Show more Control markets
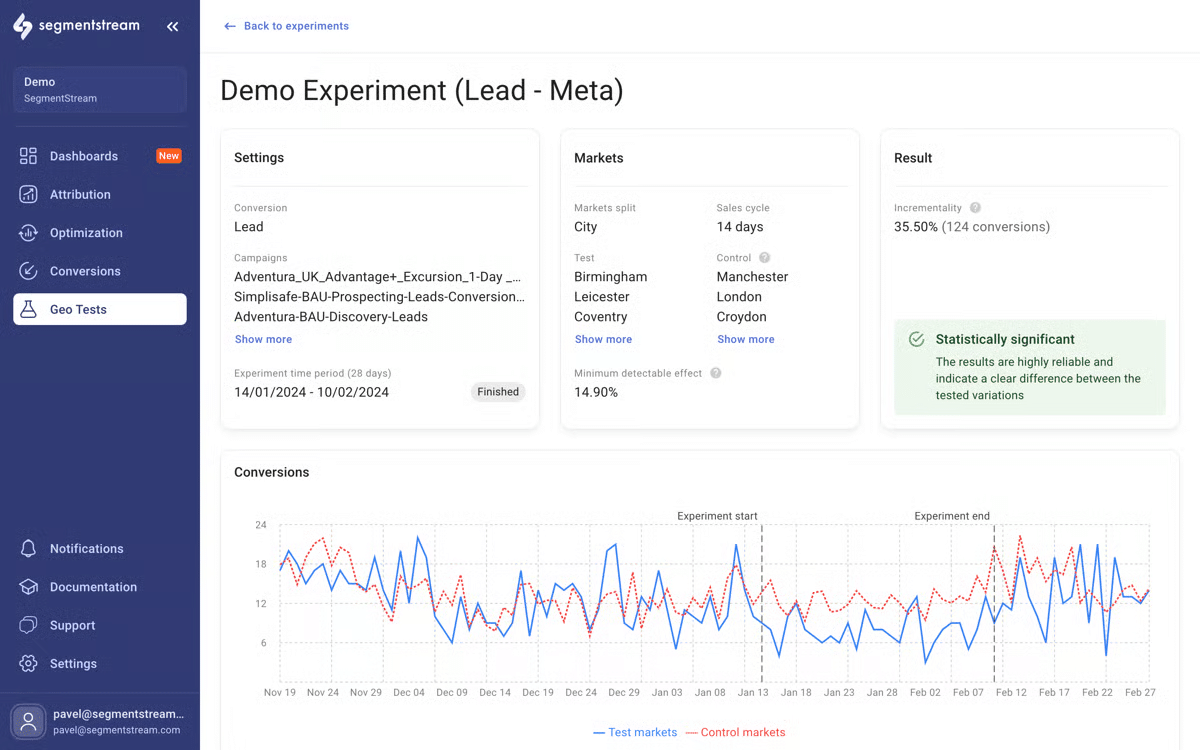 point(746,339)
